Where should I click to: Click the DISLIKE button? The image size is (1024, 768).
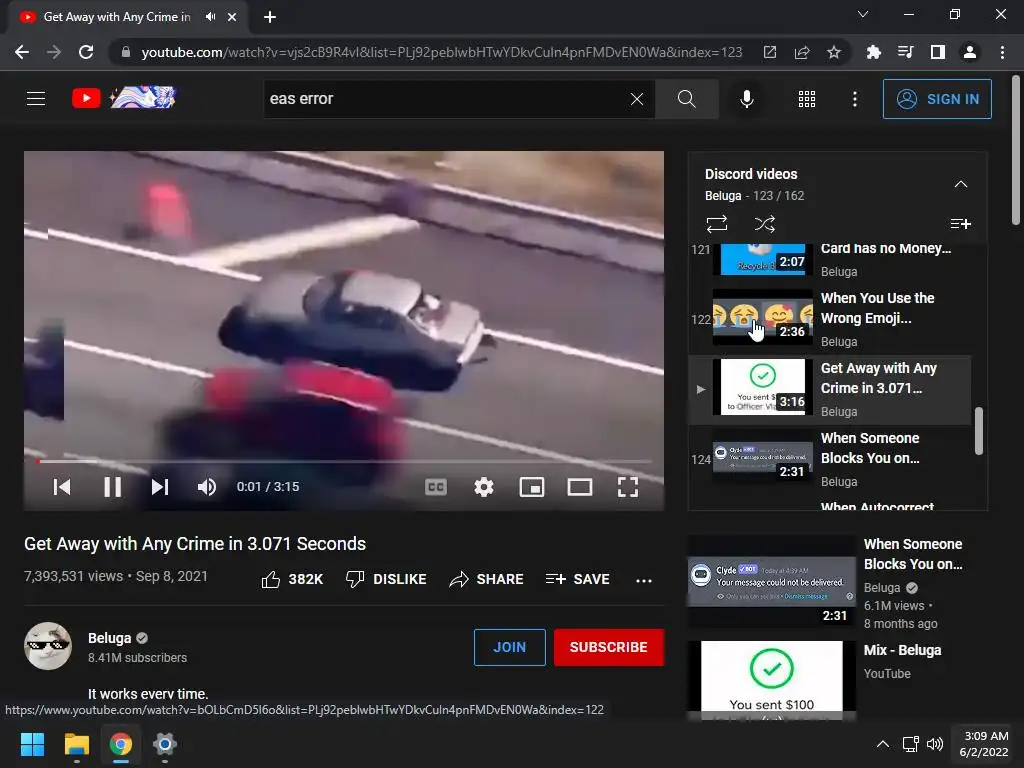pyautogui.click(x=386, y=579)
